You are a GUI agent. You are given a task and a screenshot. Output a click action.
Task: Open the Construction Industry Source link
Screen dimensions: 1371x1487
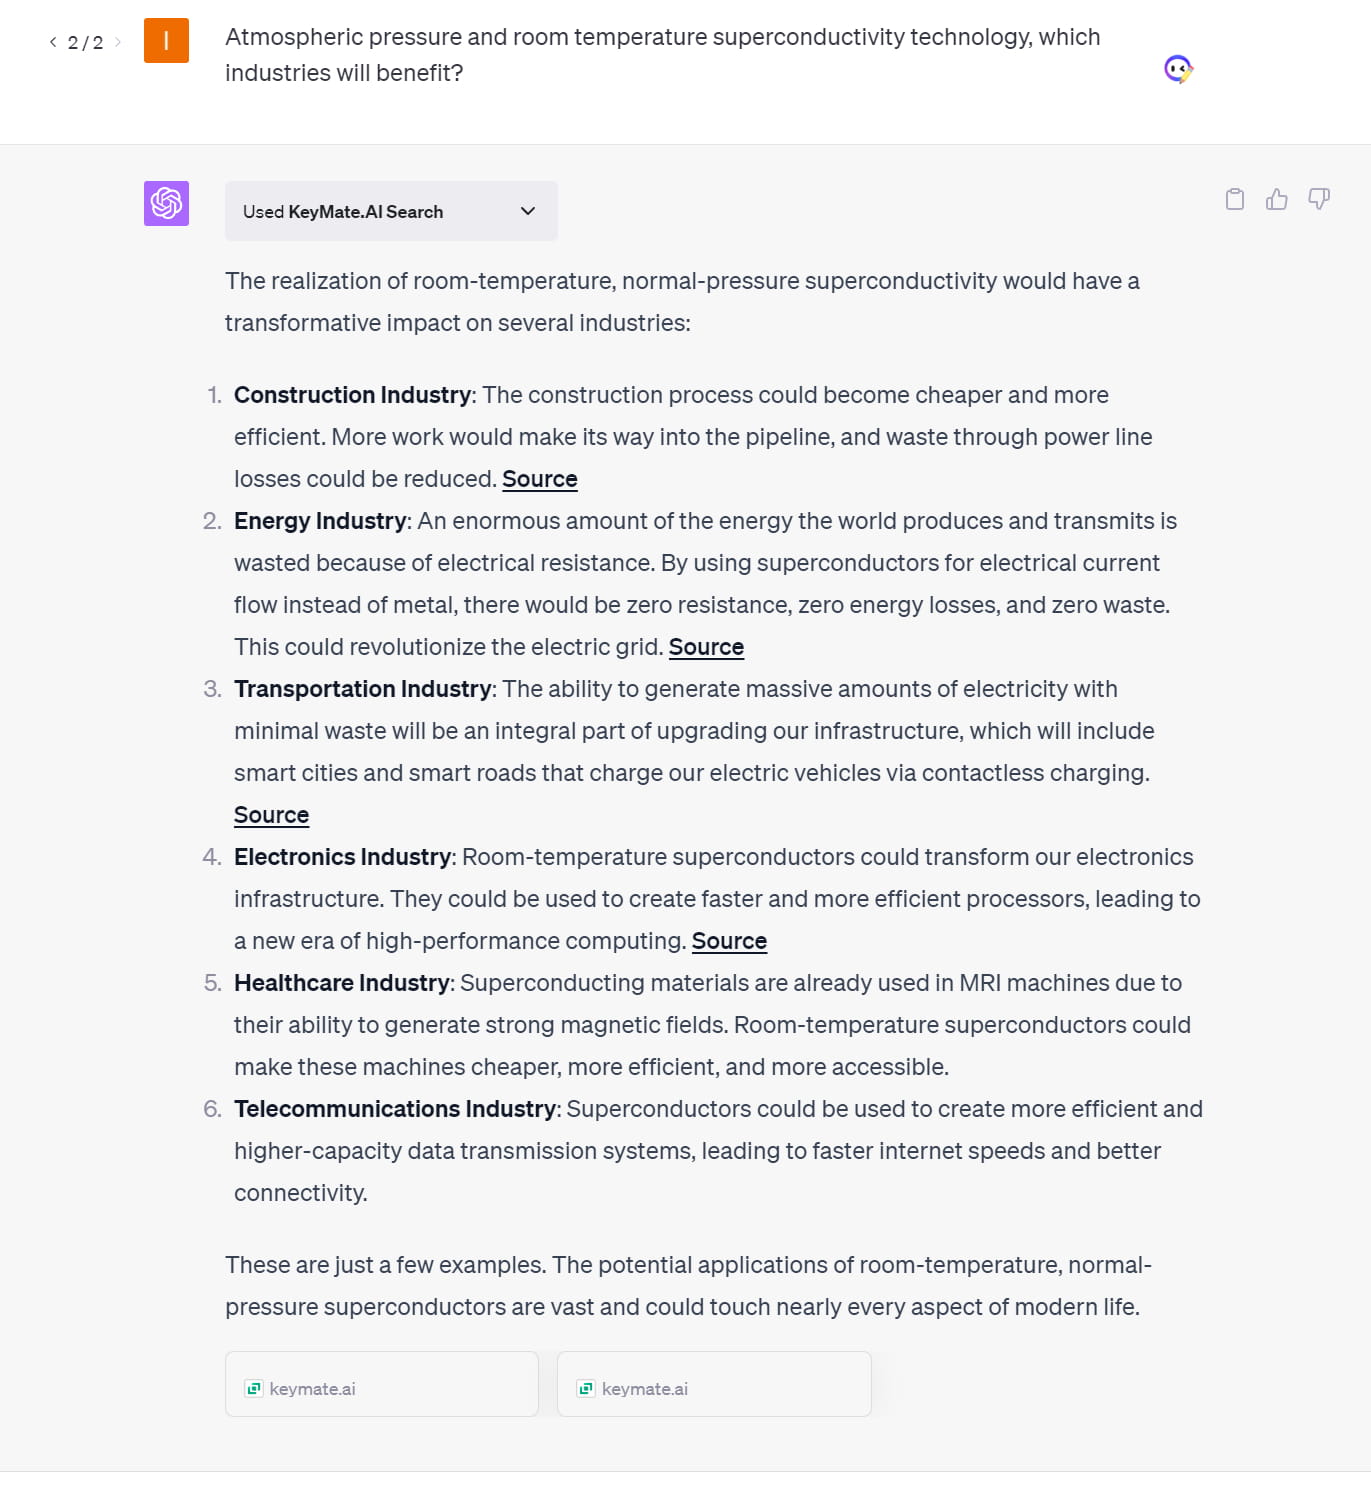[x=540, y=479]
